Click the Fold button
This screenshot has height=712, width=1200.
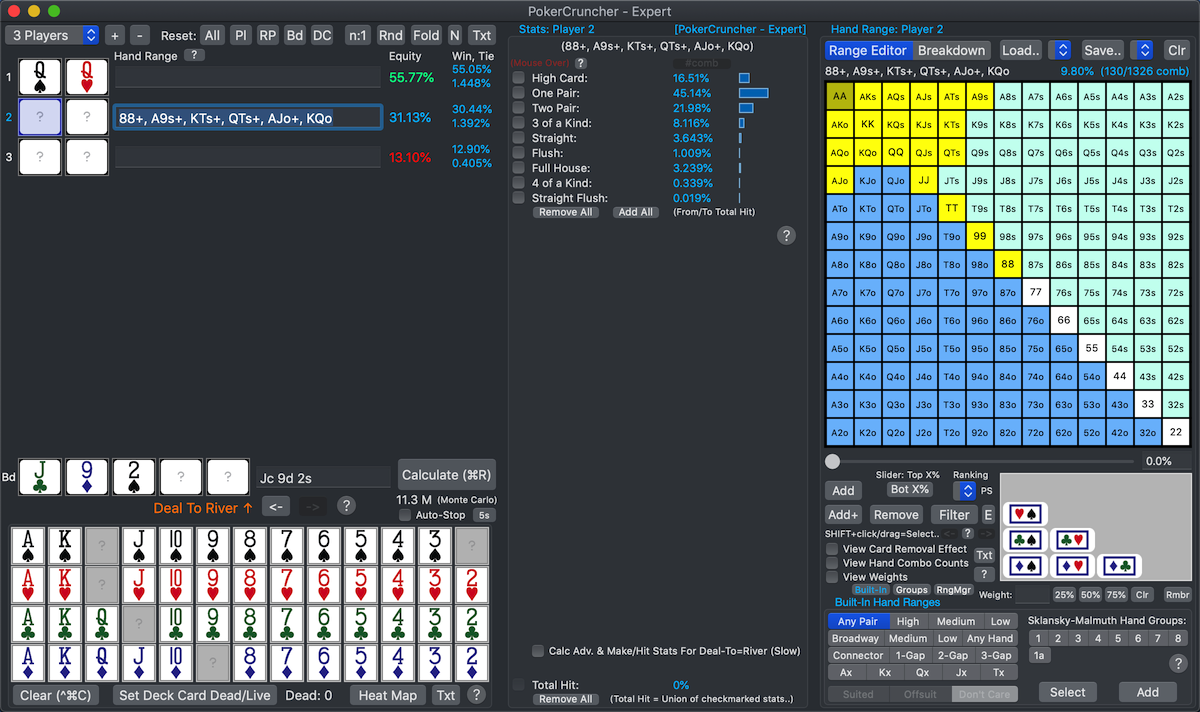[x=426, y=35]
